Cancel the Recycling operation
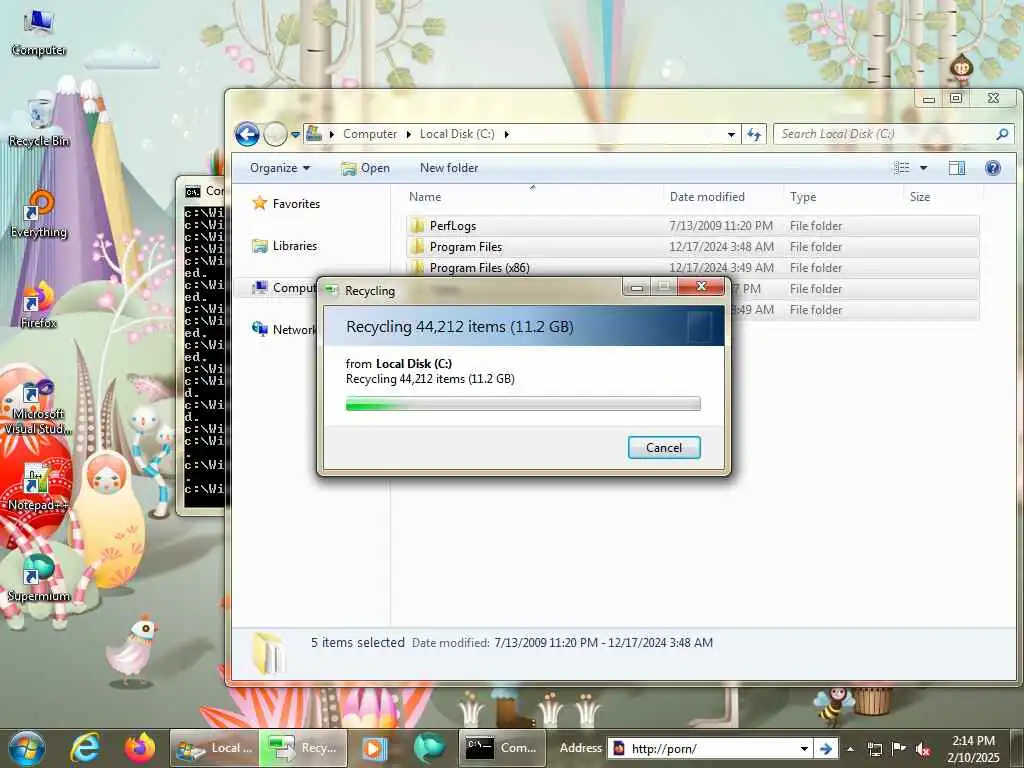This screenshot has width=1024, height=768. tap(664, 448)
